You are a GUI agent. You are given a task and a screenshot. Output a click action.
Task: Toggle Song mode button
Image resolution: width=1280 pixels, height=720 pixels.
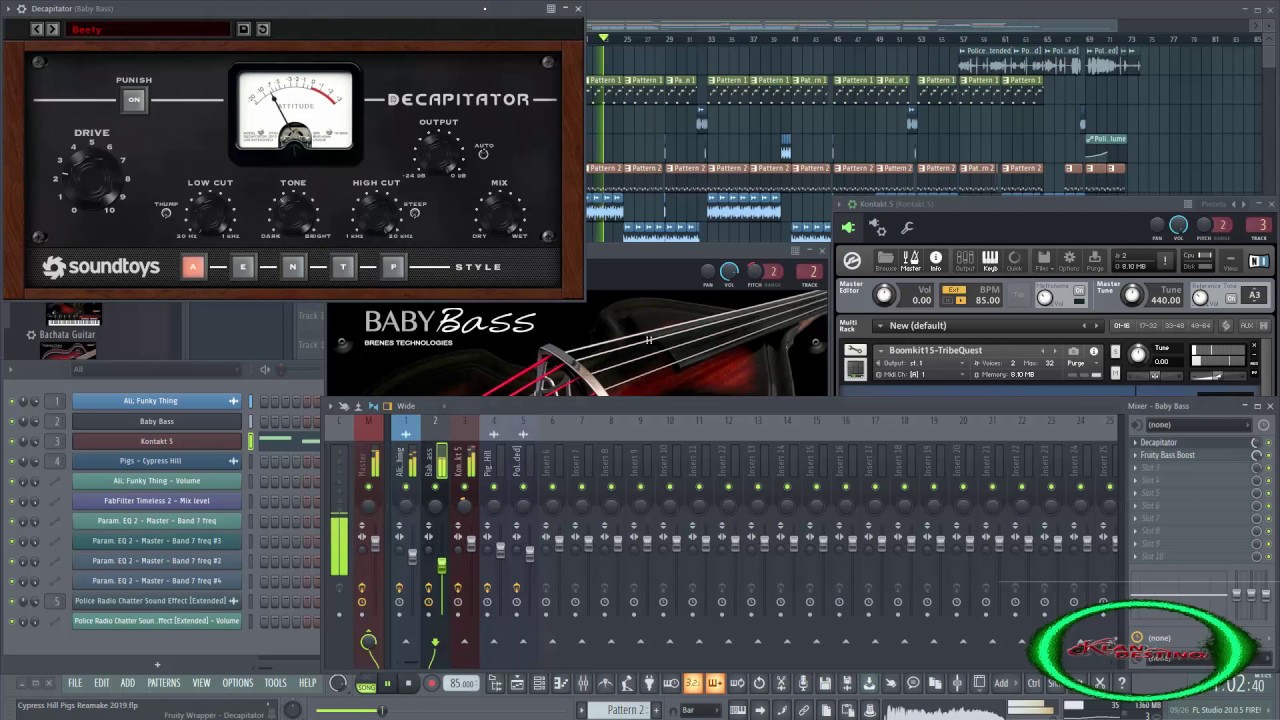367,684
